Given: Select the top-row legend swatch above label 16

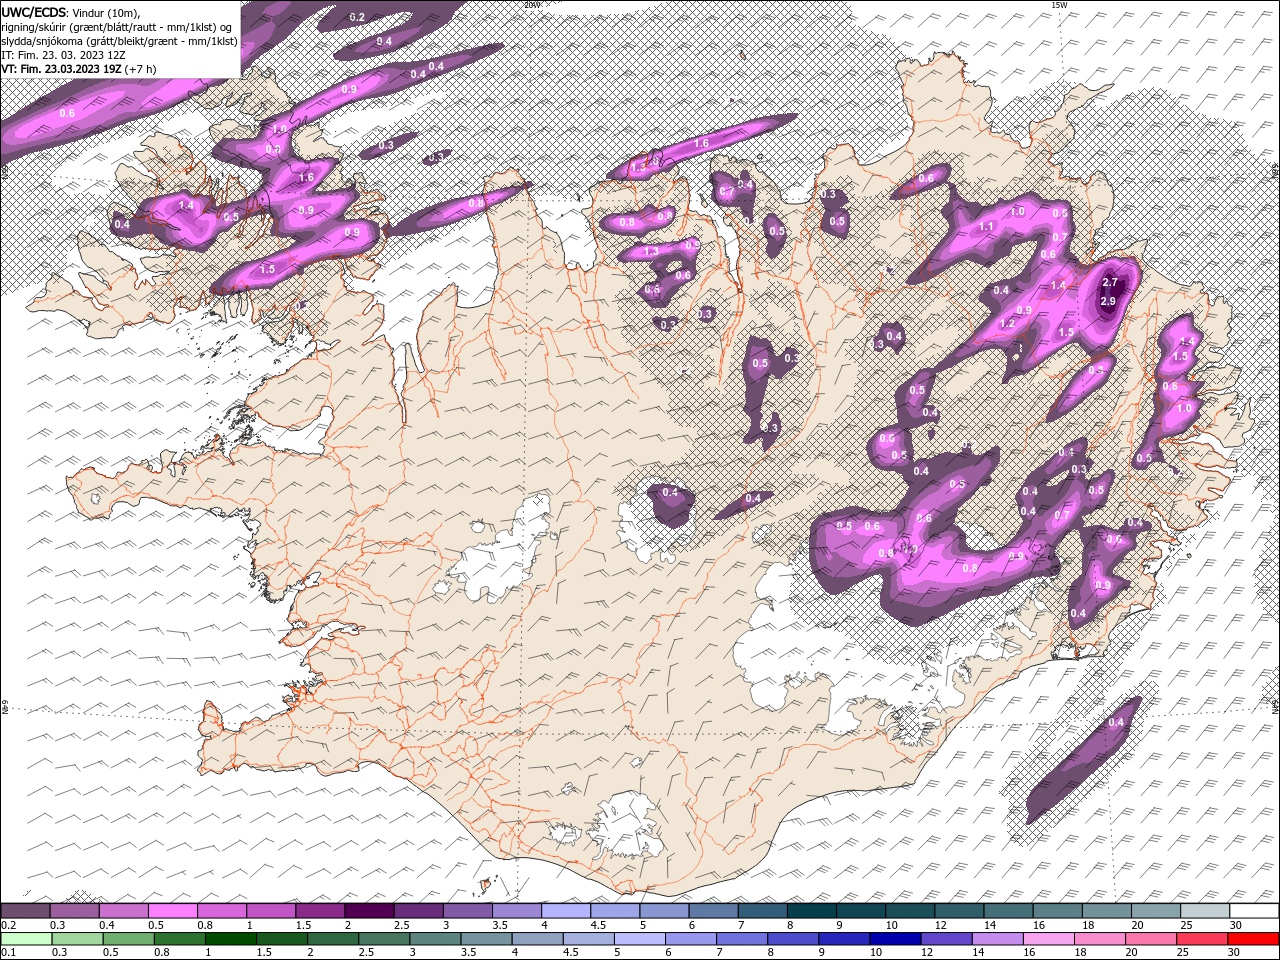Looking at the screenshot, I should (1057, 911).
